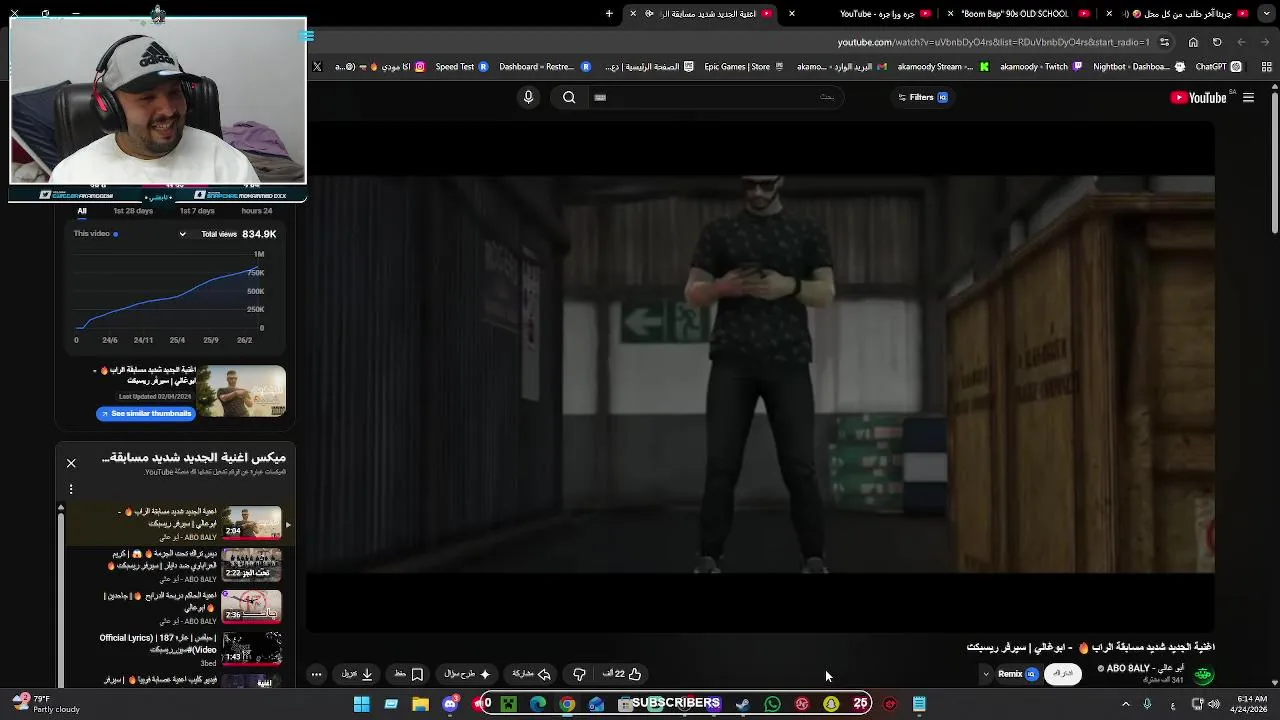The image size is (1280, 720).
Task: Click 'See similar thumbnails' button
Action: (145, 413)
